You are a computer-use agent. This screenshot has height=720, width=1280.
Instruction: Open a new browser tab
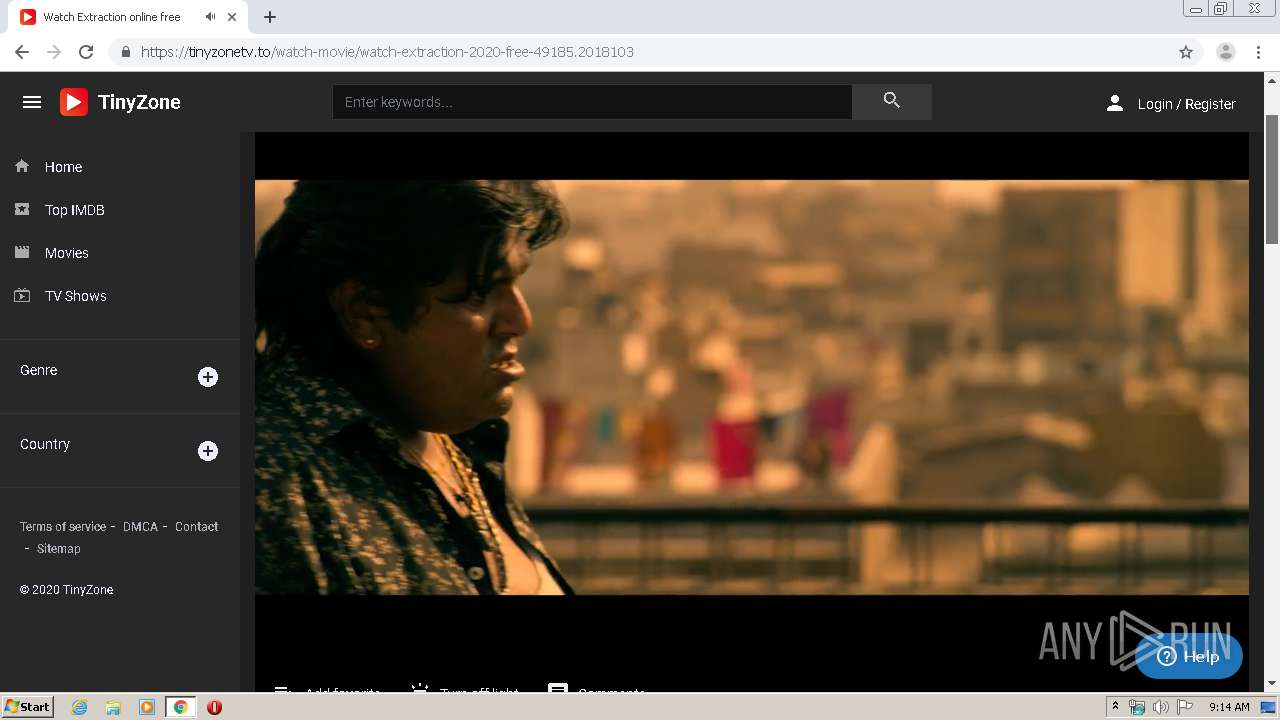tap(270, 17)
